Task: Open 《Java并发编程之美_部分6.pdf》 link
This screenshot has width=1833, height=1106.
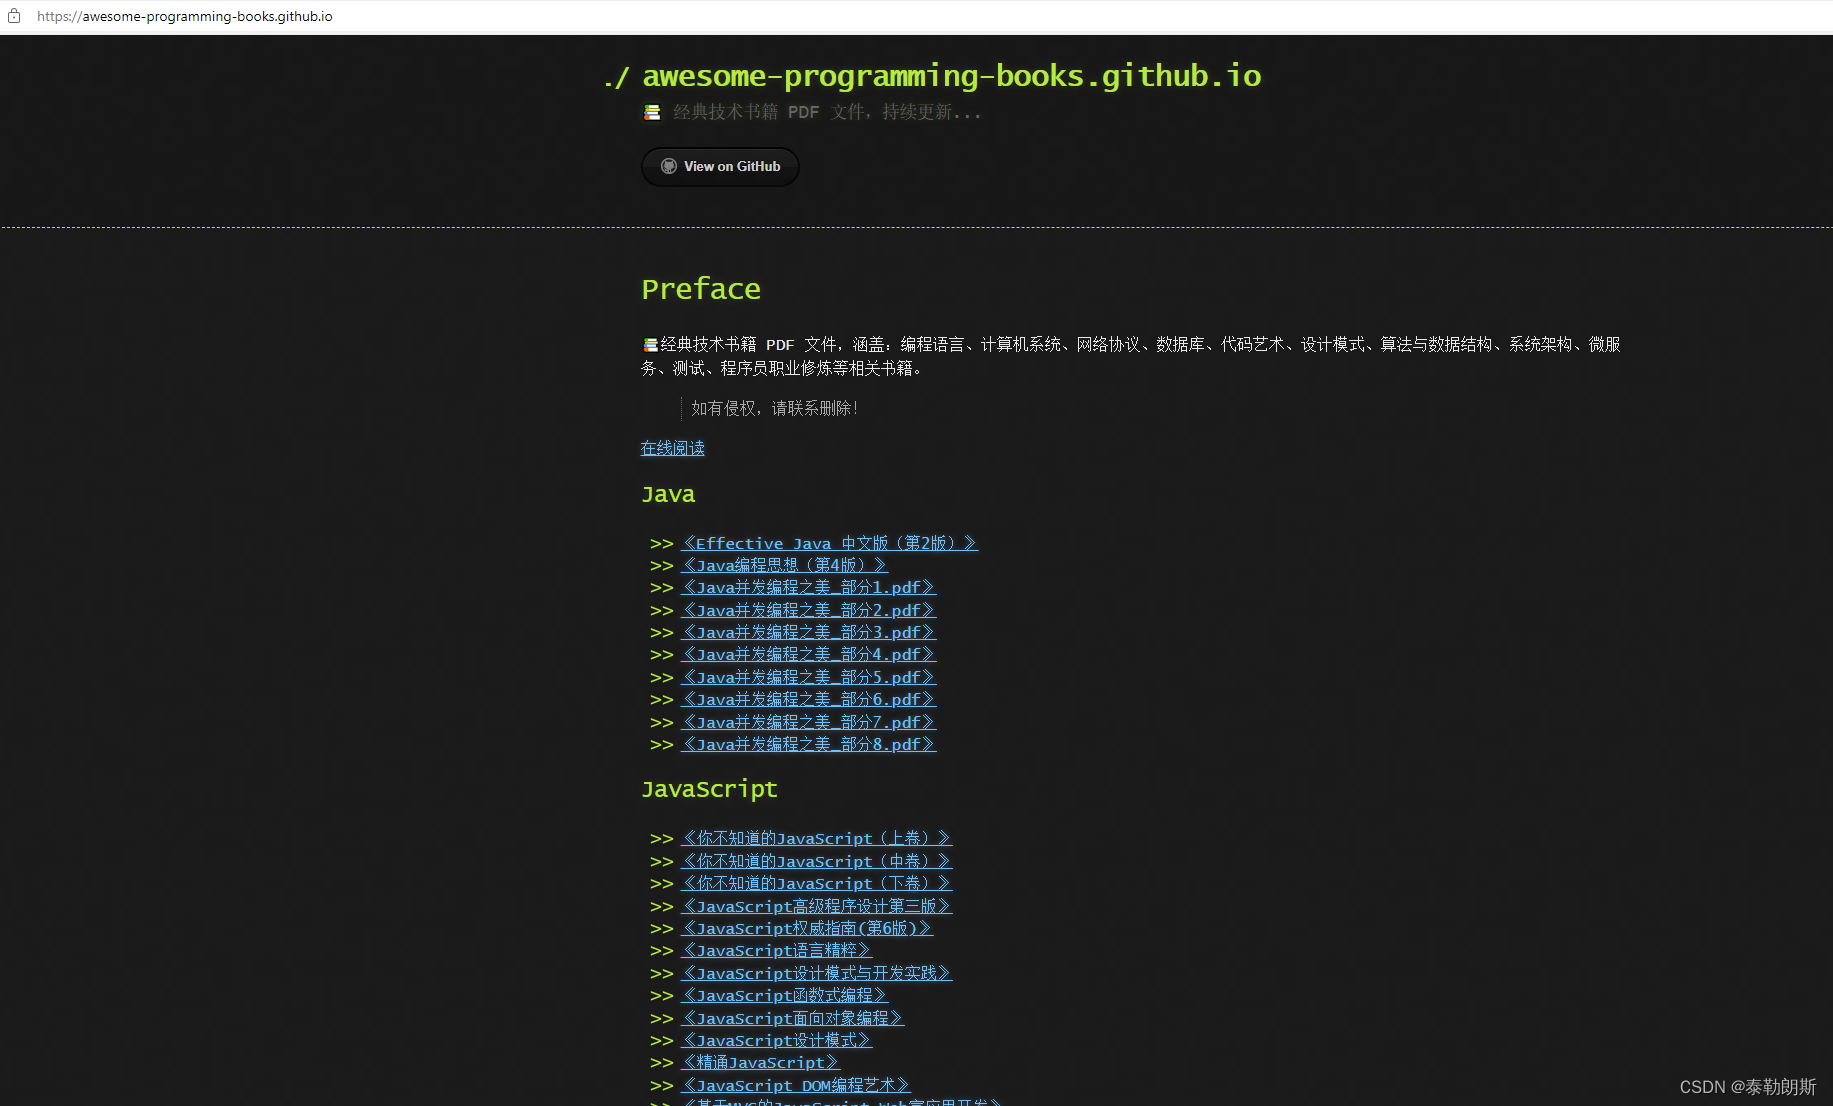Action: 808,699
